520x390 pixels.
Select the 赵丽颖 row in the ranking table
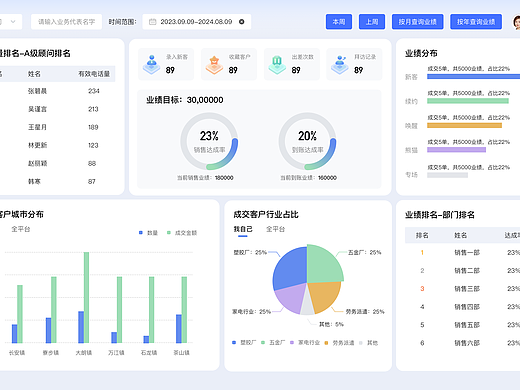pos(58,163)
